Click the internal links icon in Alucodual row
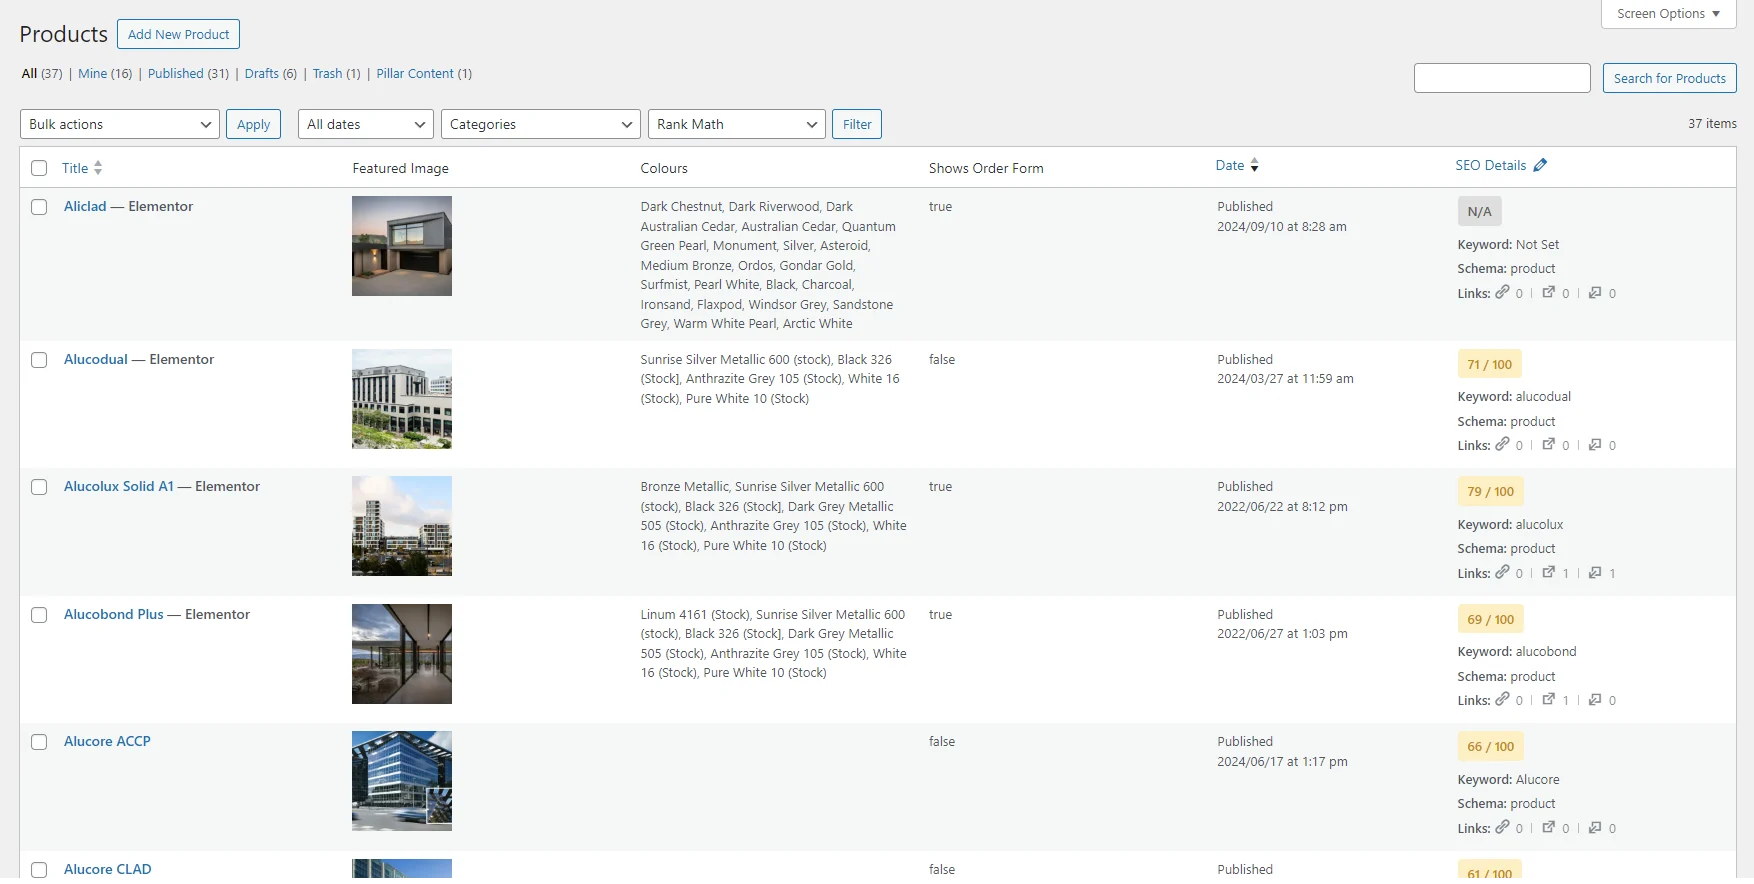 coord(1502,444)
